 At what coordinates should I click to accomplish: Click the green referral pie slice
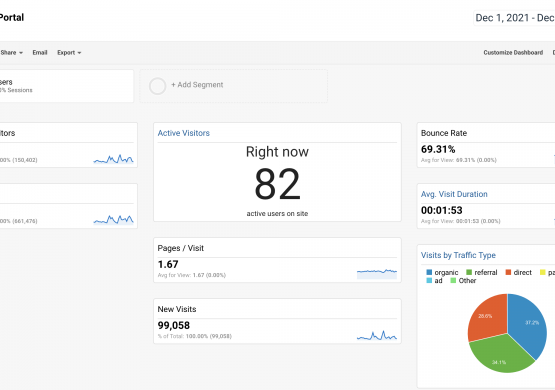[501, 356]
